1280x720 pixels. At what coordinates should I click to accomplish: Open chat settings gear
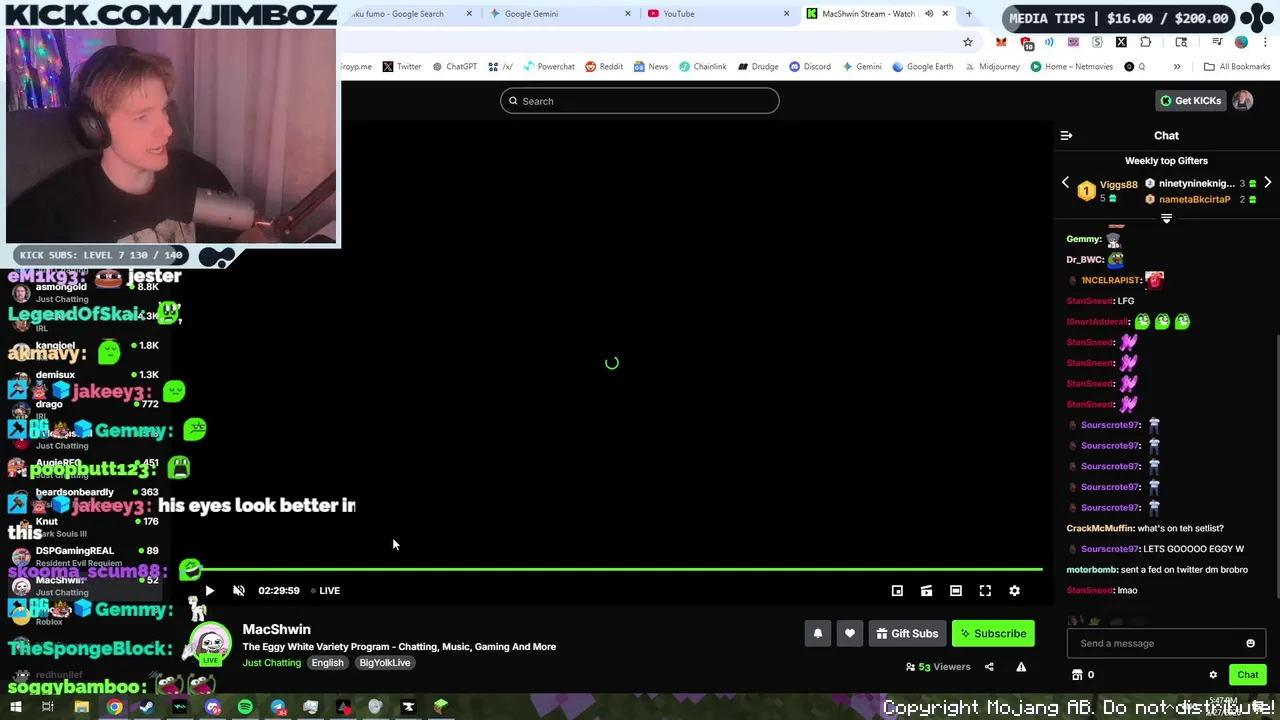[1213, 675]
